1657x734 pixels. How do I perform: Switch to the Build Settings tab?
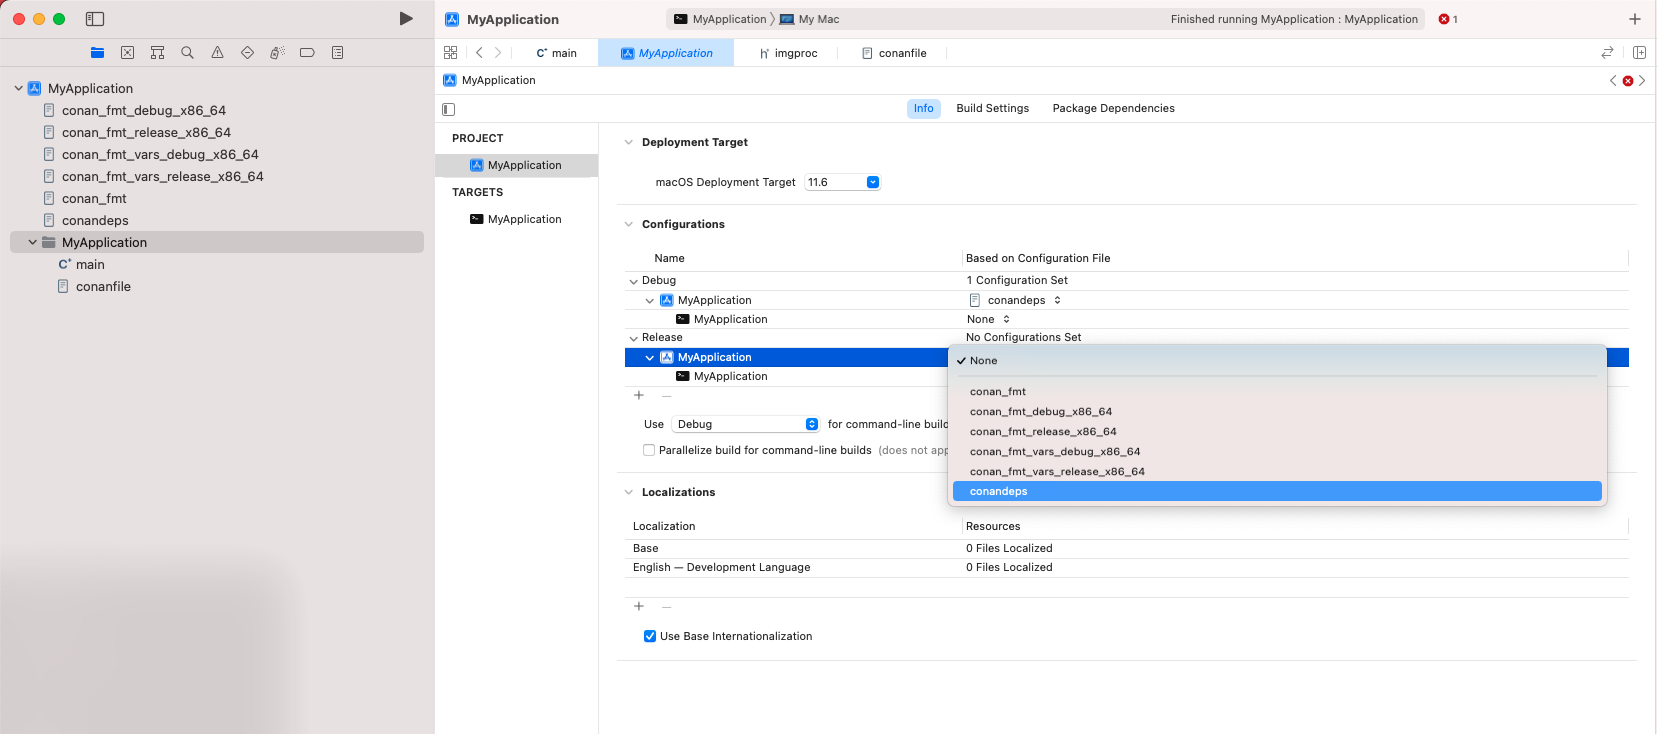[x=992, y=109]
